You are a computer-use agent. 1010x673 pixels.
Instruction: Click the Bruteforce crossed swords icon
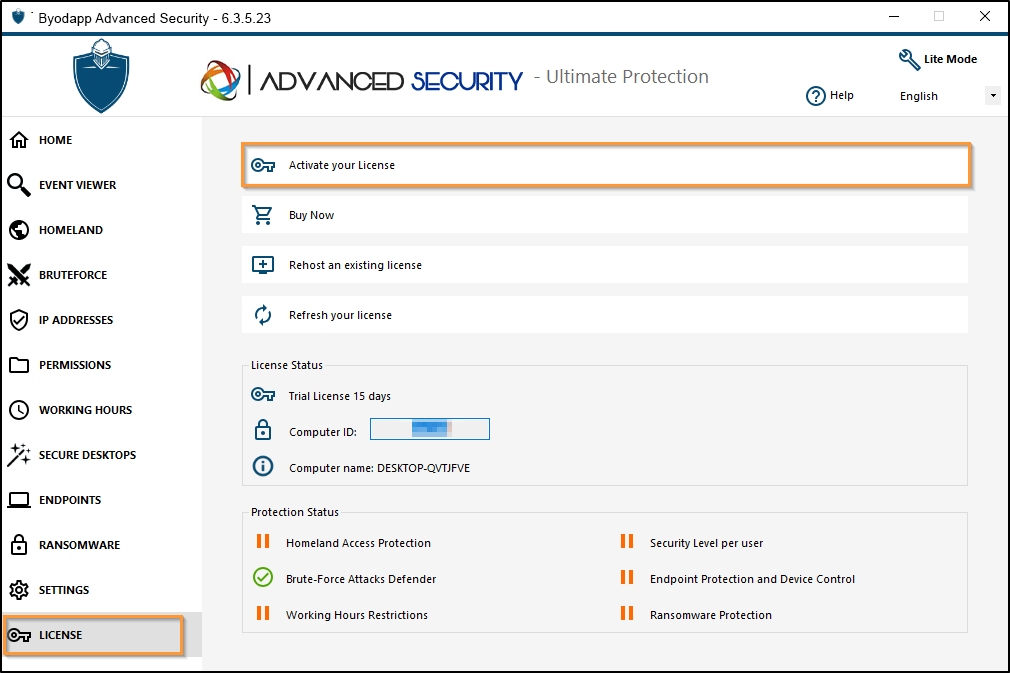[x=19, y=275]
